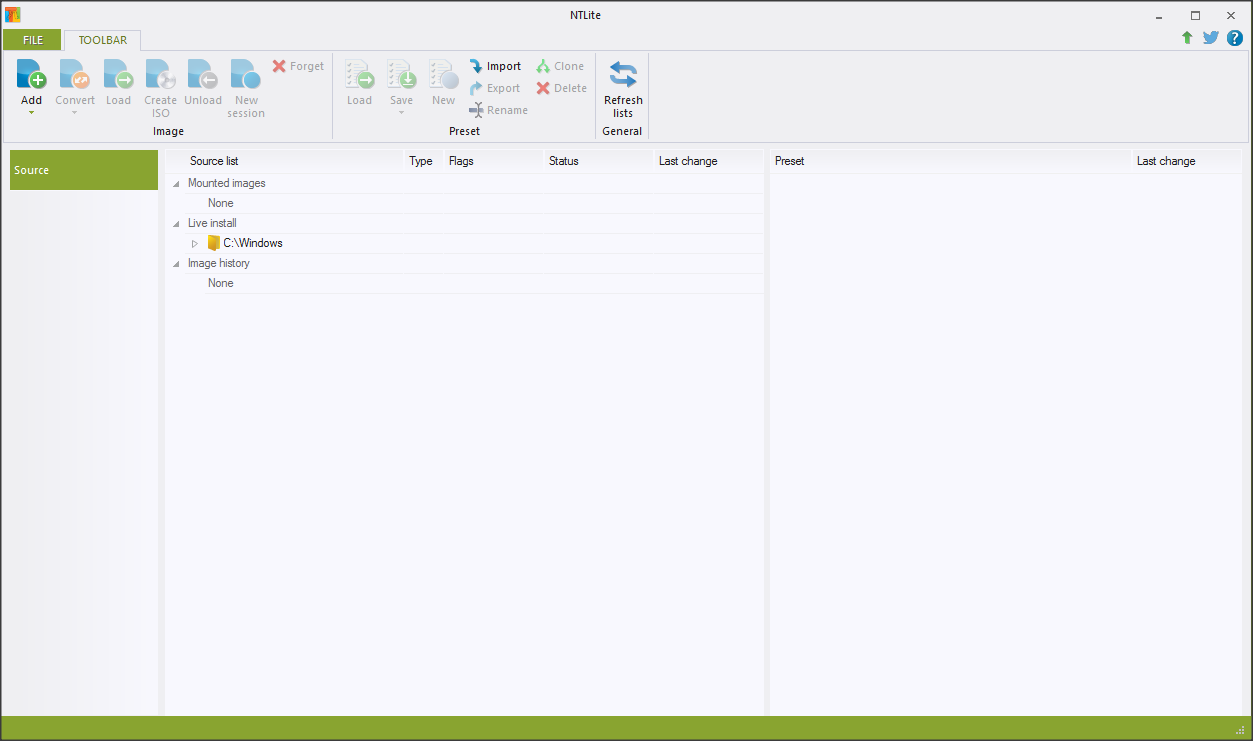
Task: Click the Unload image icon
Action: point(203,75)
